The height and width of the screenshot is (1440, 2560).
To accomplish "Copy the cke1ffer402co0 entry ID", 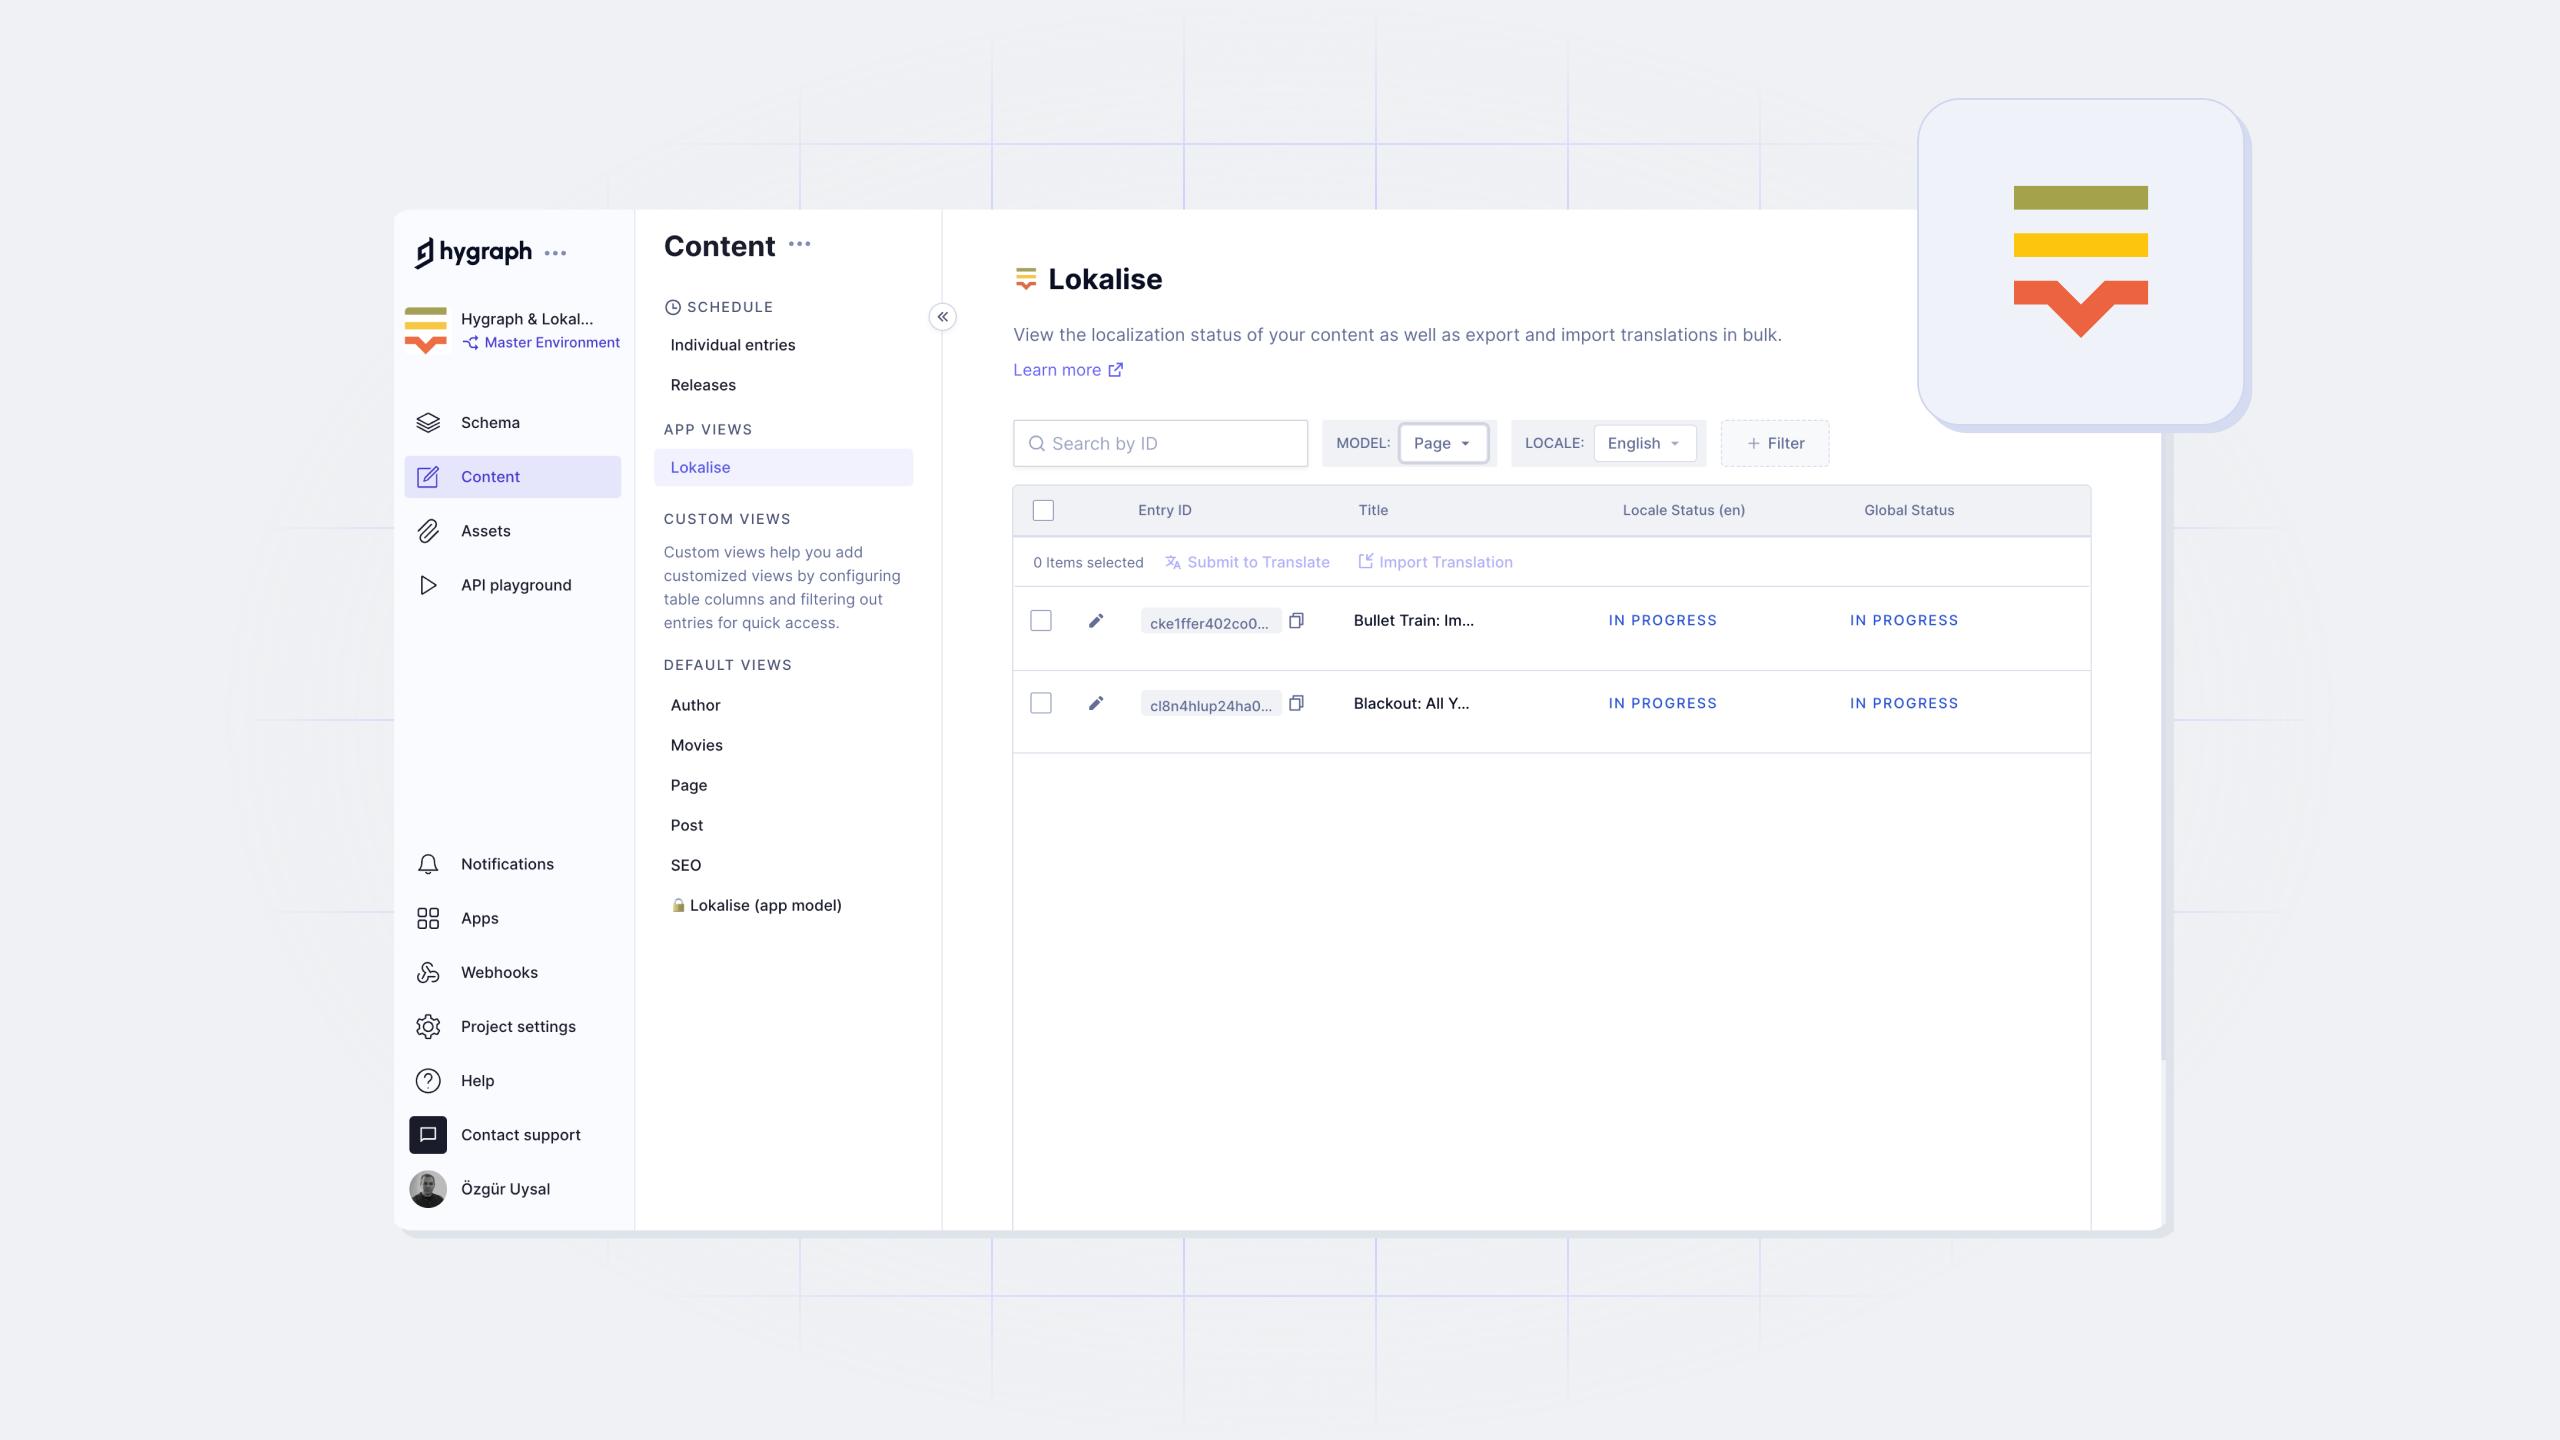I will (1296, 620).
